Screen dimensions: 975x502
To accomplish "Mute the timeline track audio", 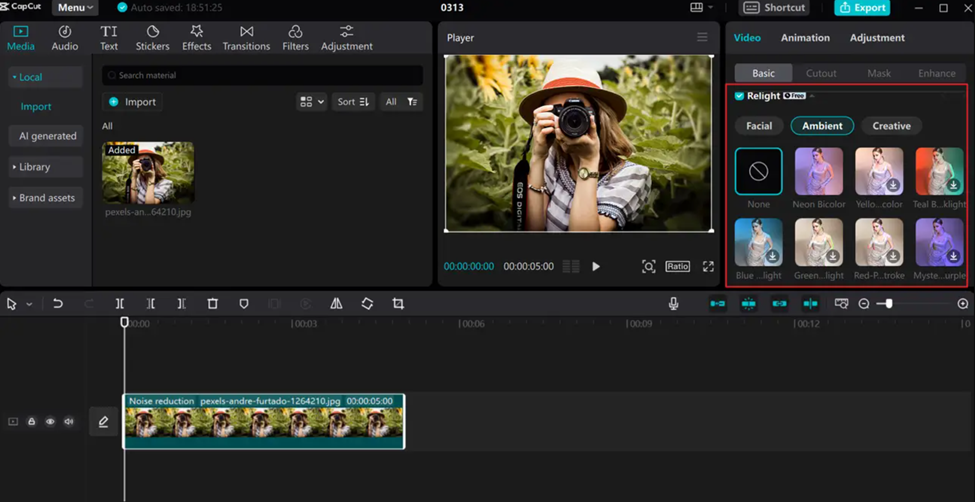I will click(69, 422).
